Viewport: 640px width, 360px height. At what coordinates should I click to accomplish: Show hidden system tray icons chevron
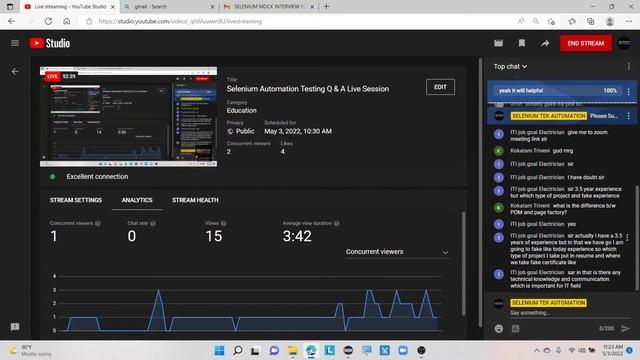coord(536,350)
